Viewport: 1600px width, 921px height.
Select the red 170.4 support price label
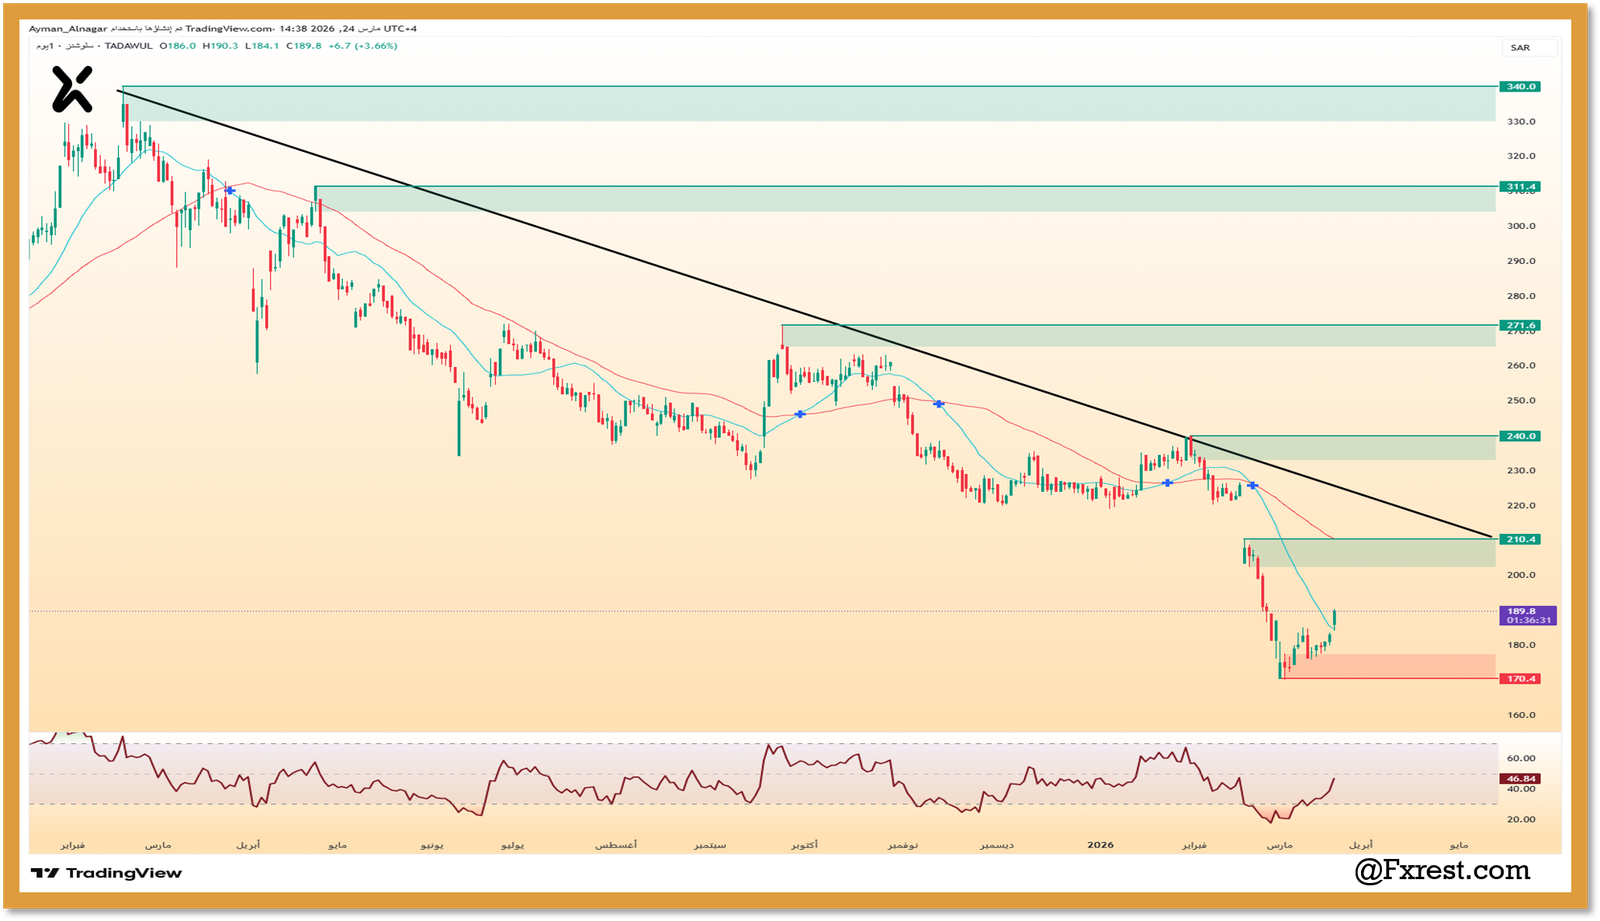coord(1520,679)
